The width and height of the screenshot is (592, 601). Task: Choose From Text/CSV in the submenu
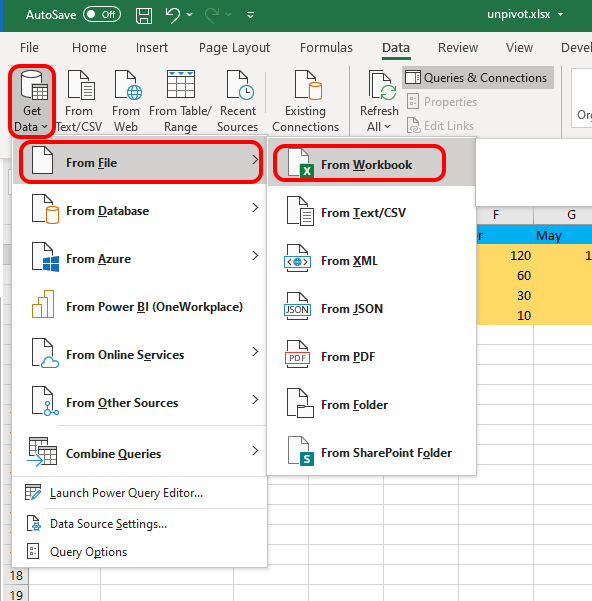tap(372, 212)
